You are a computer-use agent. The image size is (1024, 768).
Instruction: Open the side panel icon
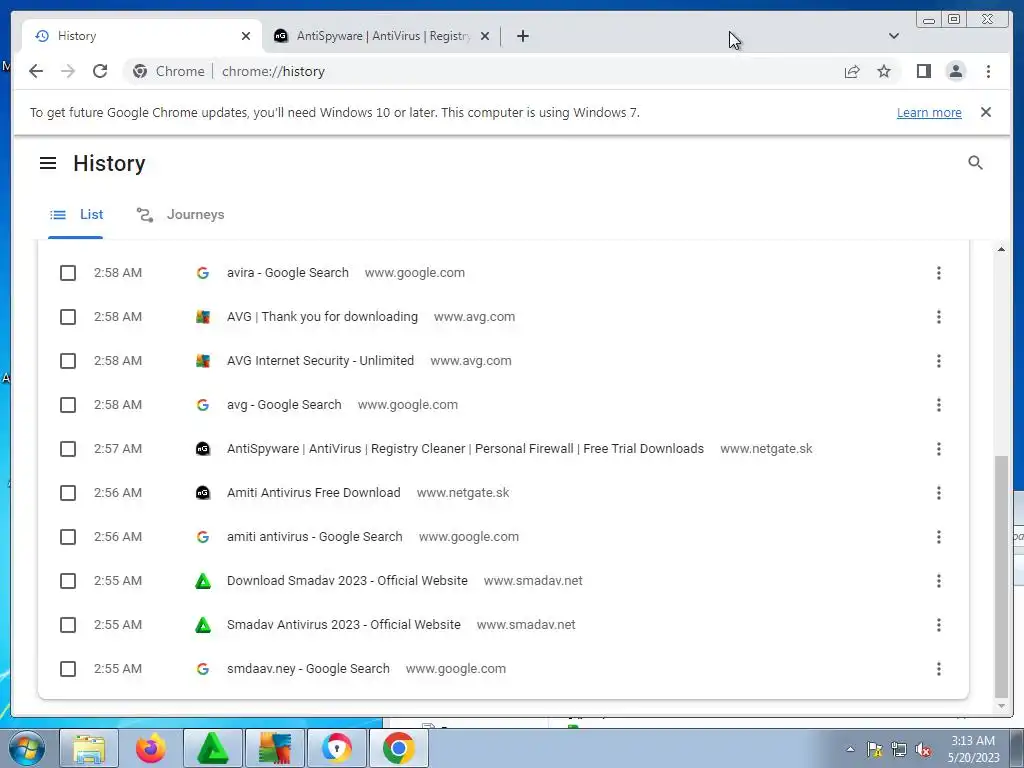923,71
